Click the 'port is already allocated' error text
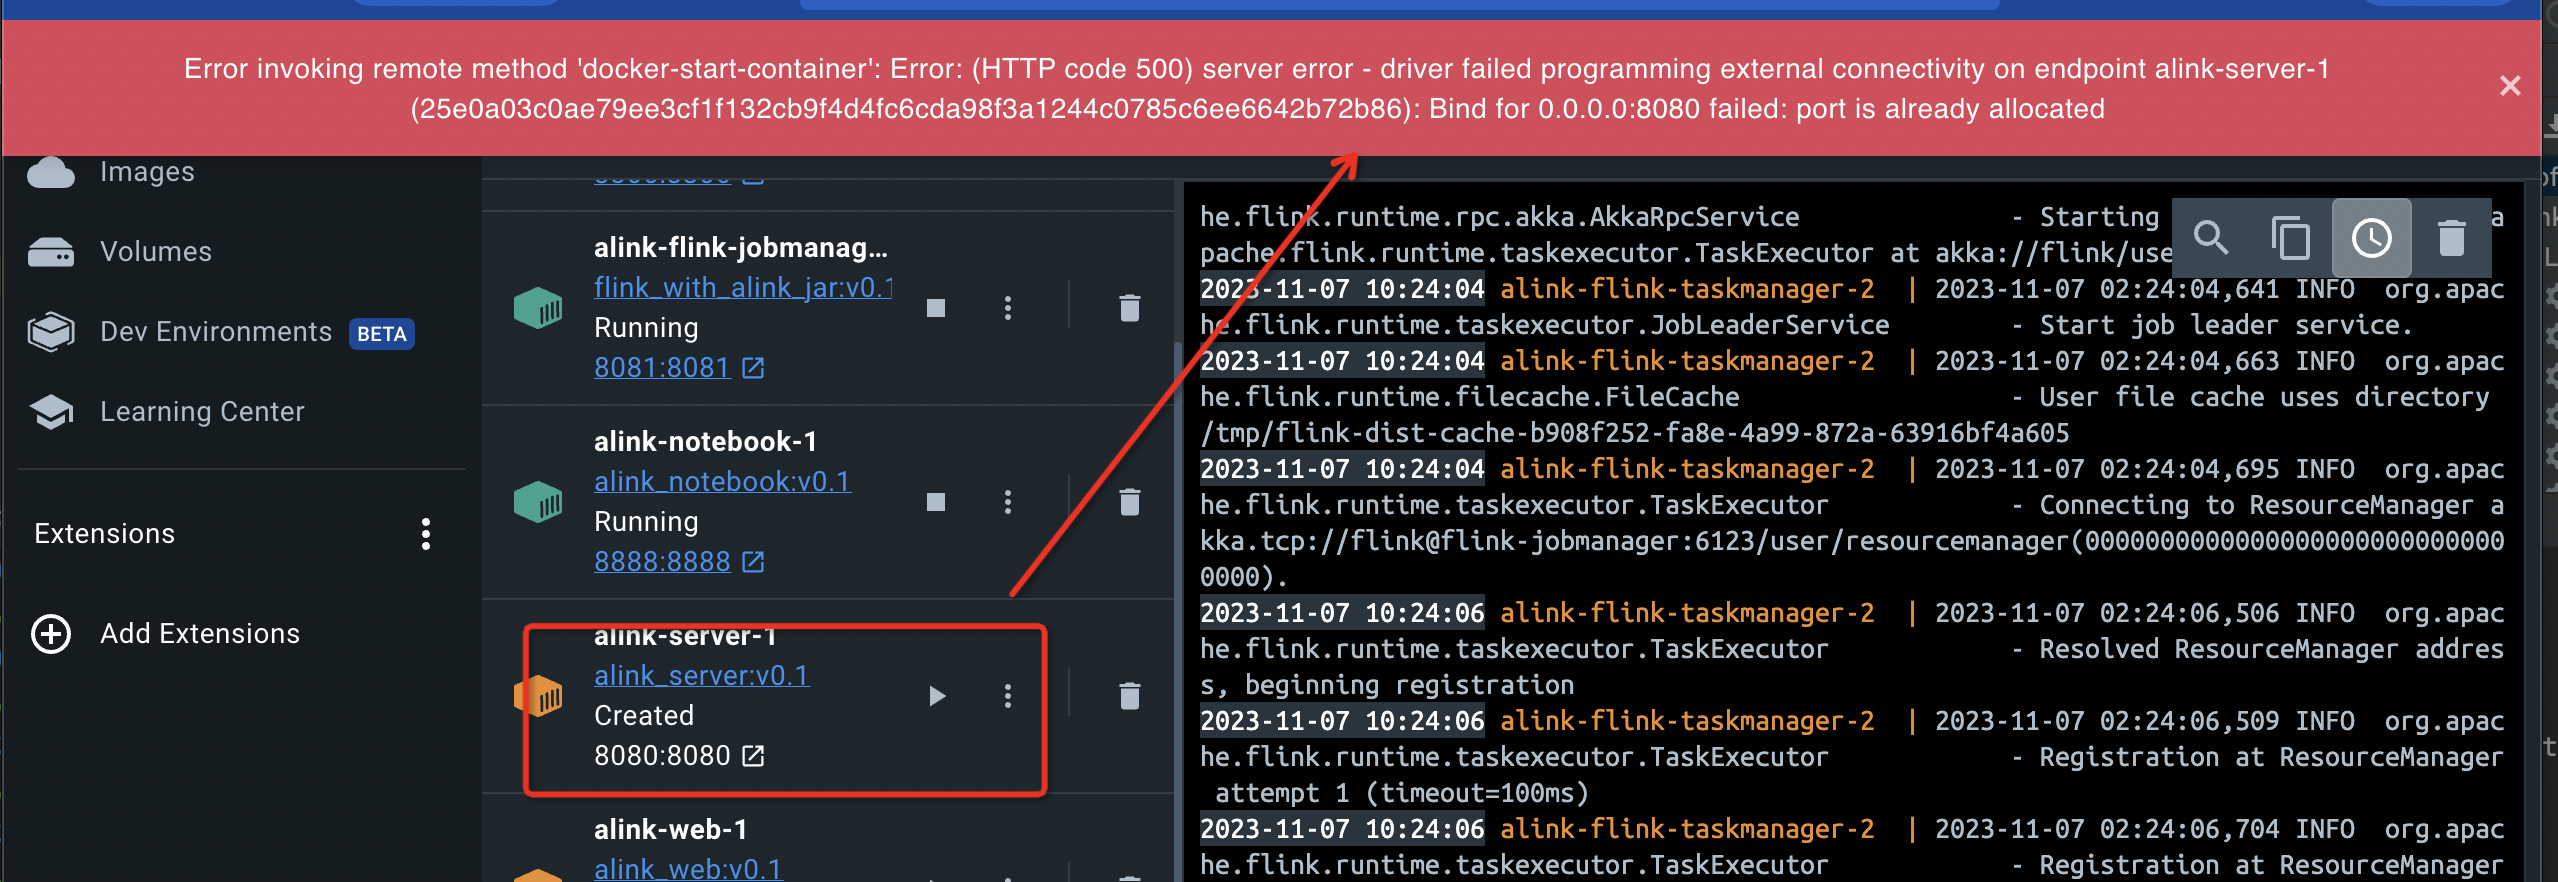Screen dimensions: 2558x882 point(1950,109)
